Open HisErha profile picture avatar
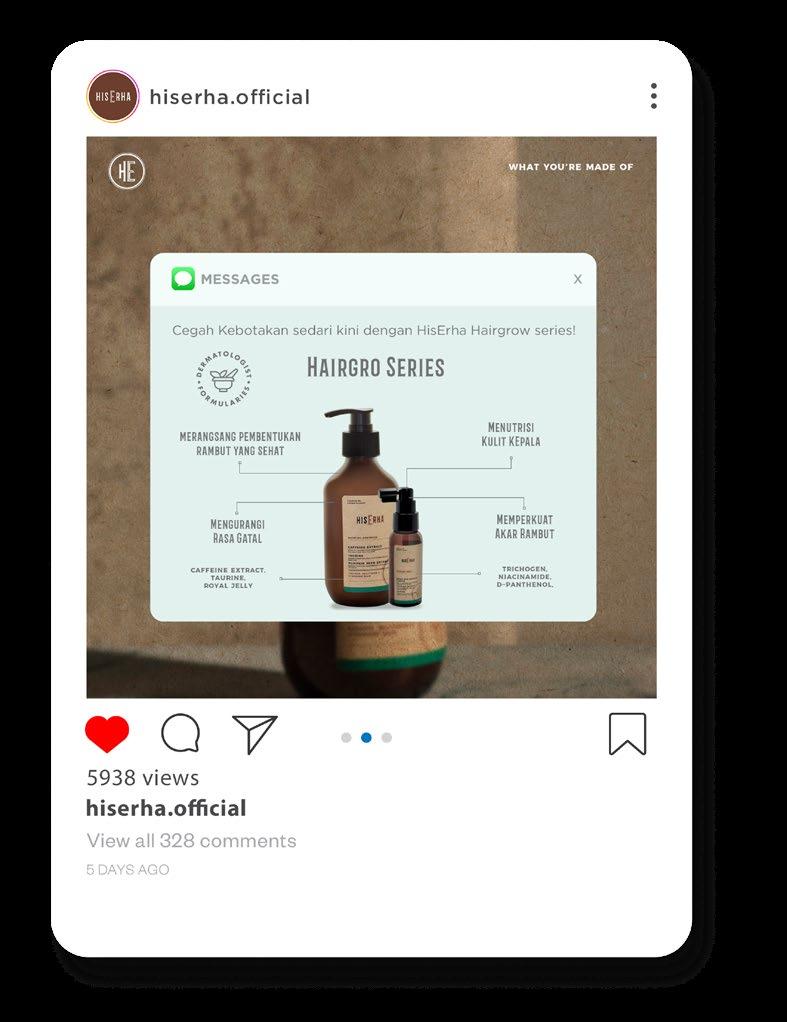This screenshot has width=787, height=1022. point(113,96)
